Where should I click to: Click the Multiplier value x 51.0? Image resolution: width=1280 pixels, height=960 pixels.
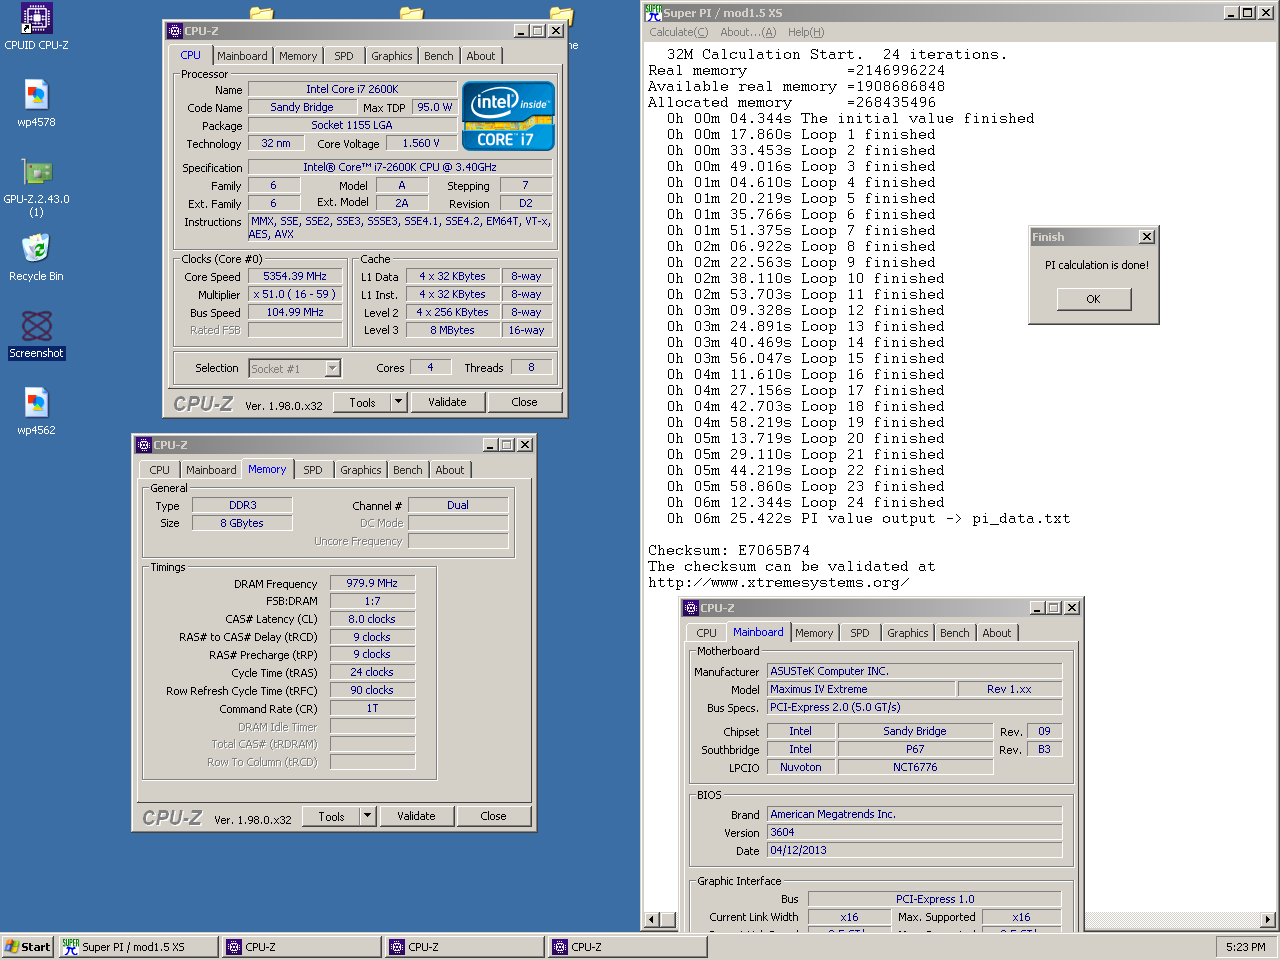tap(295, 294)
